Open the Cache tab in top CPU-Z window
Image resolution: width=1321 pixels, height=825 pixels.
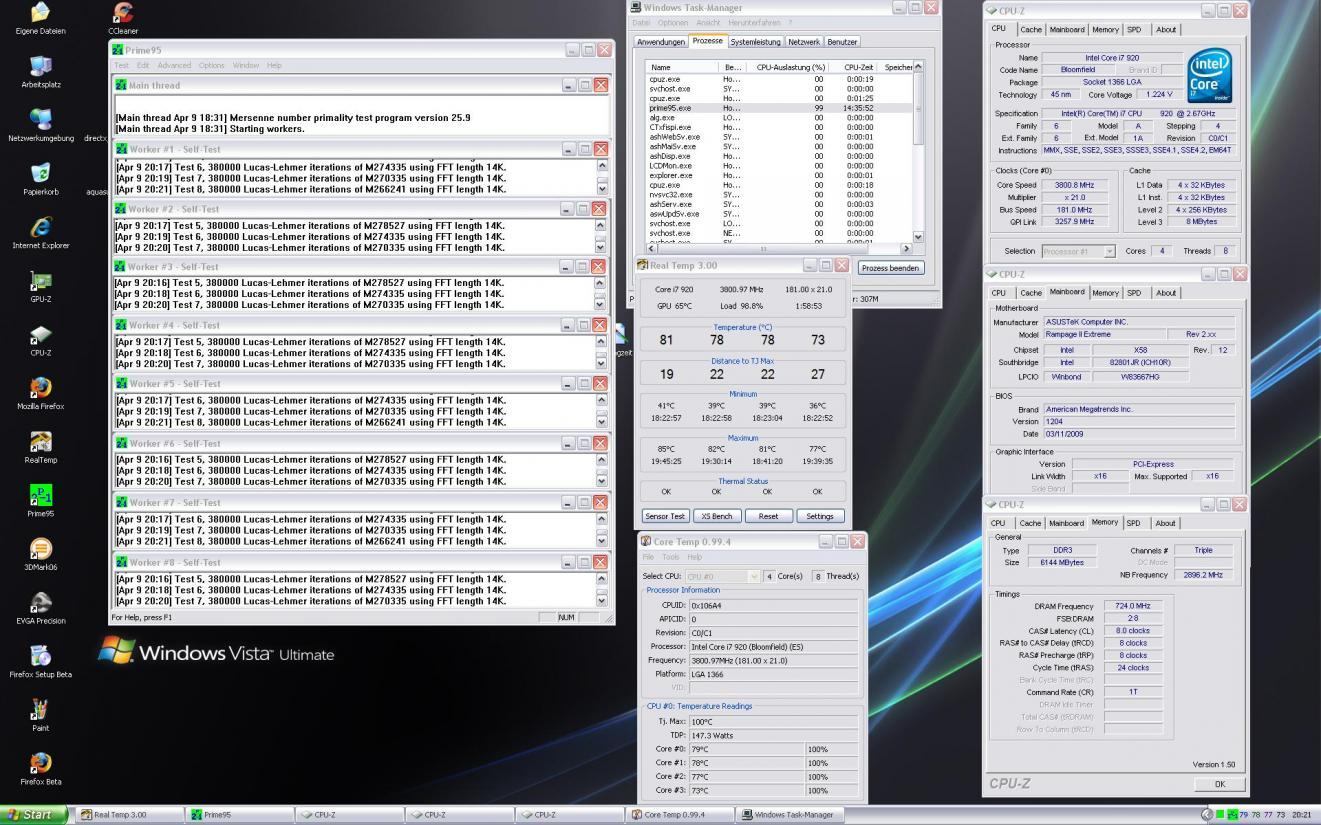click(1031, 30)
